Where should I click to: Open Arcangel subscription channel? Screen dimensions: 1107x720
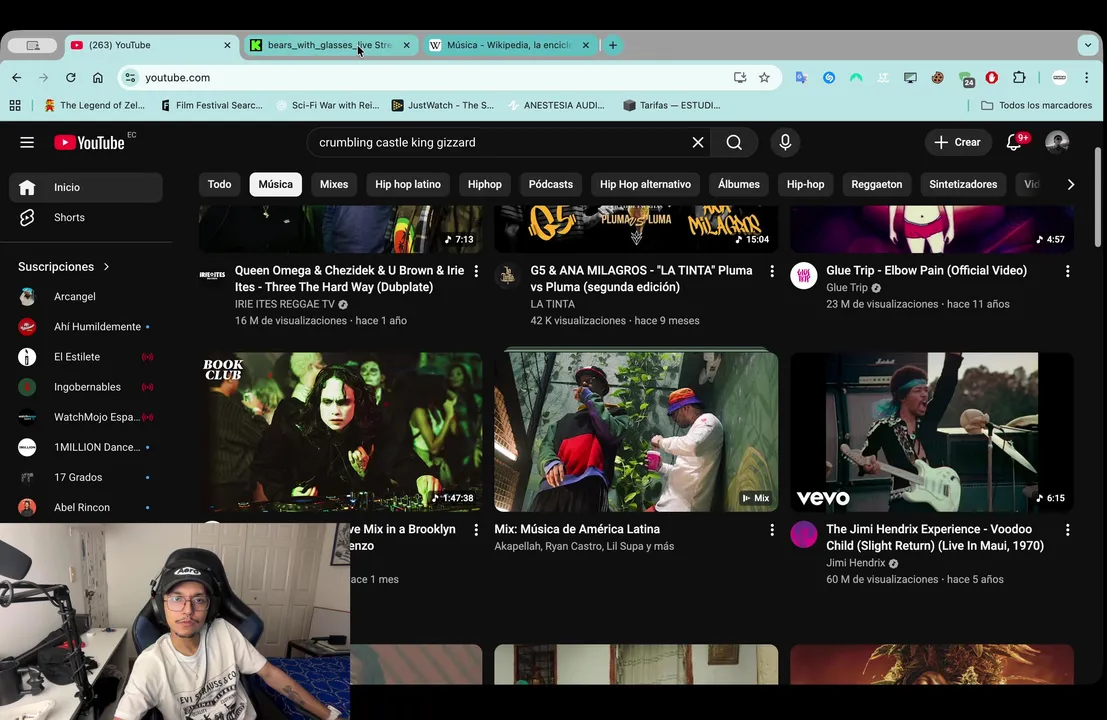pos(85,296)
